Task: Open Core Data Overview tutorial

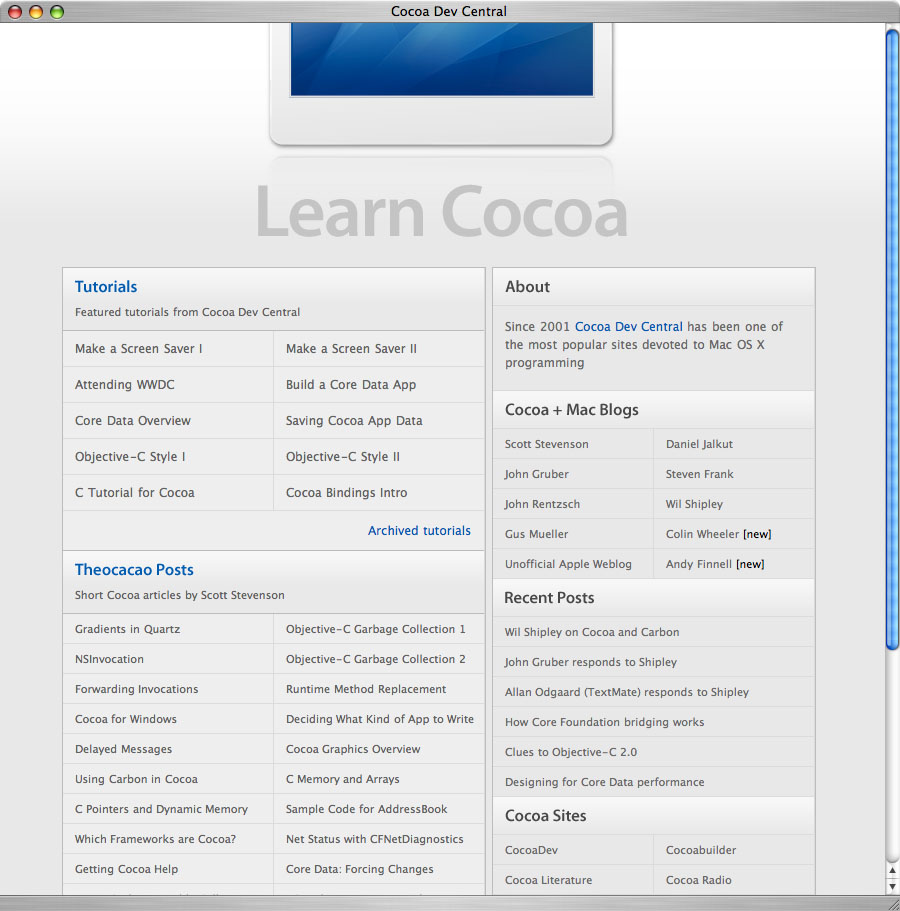Action: (132, 421)
